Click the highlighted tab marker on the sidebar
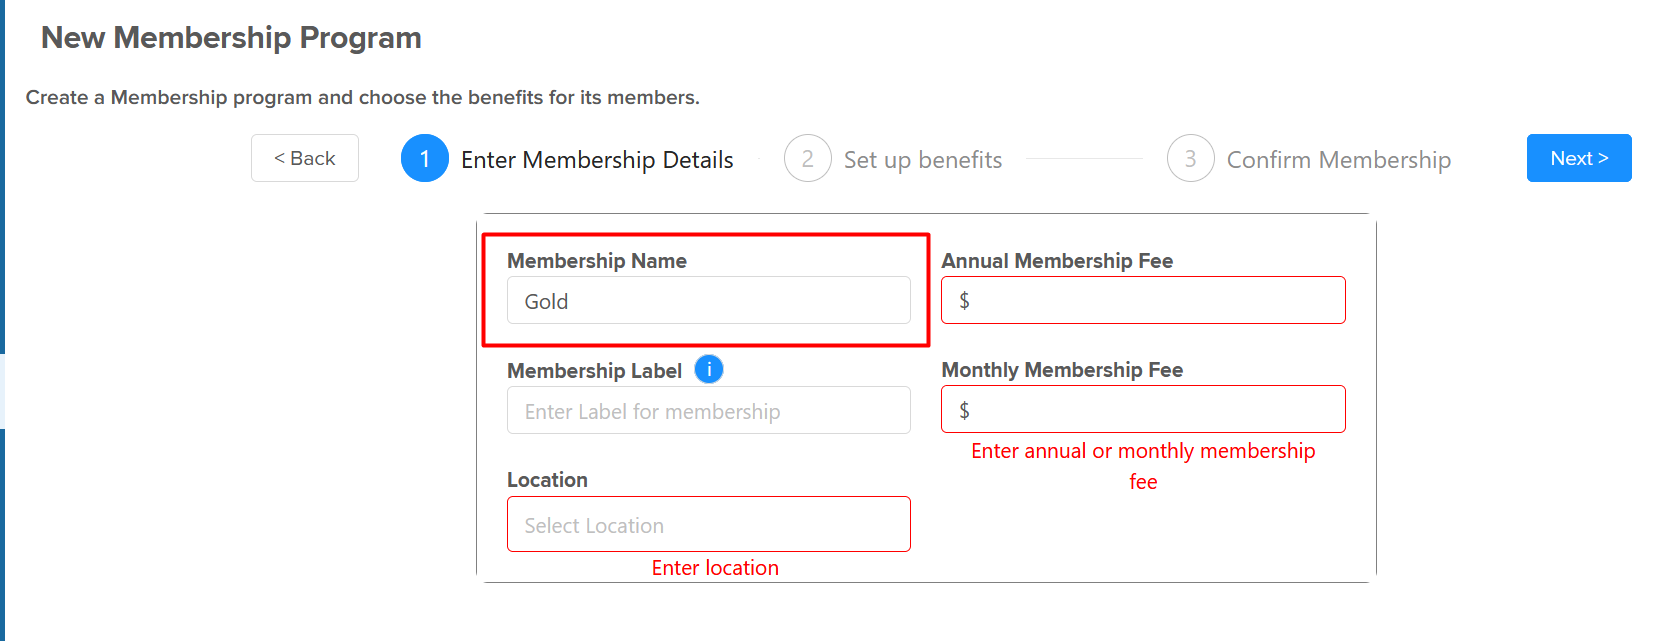 pyautogui.click(x=4, y=390)
